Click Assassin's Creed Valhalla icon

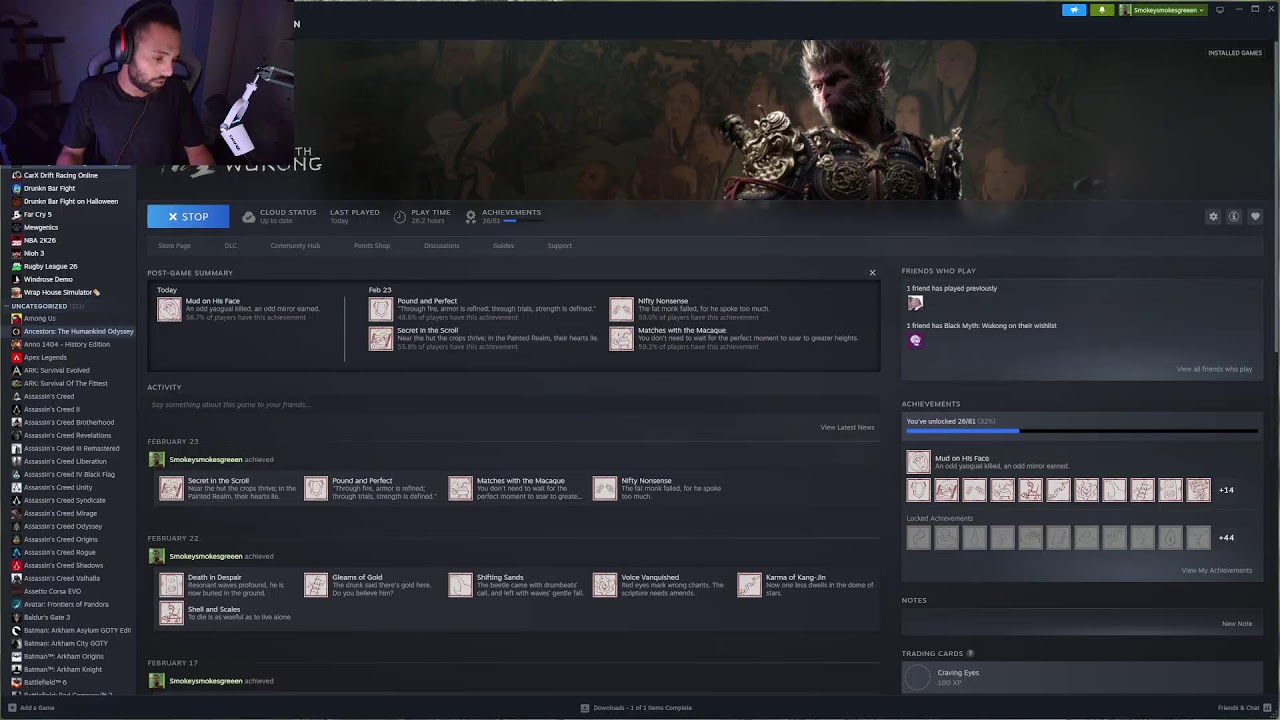tap(16, 578)
